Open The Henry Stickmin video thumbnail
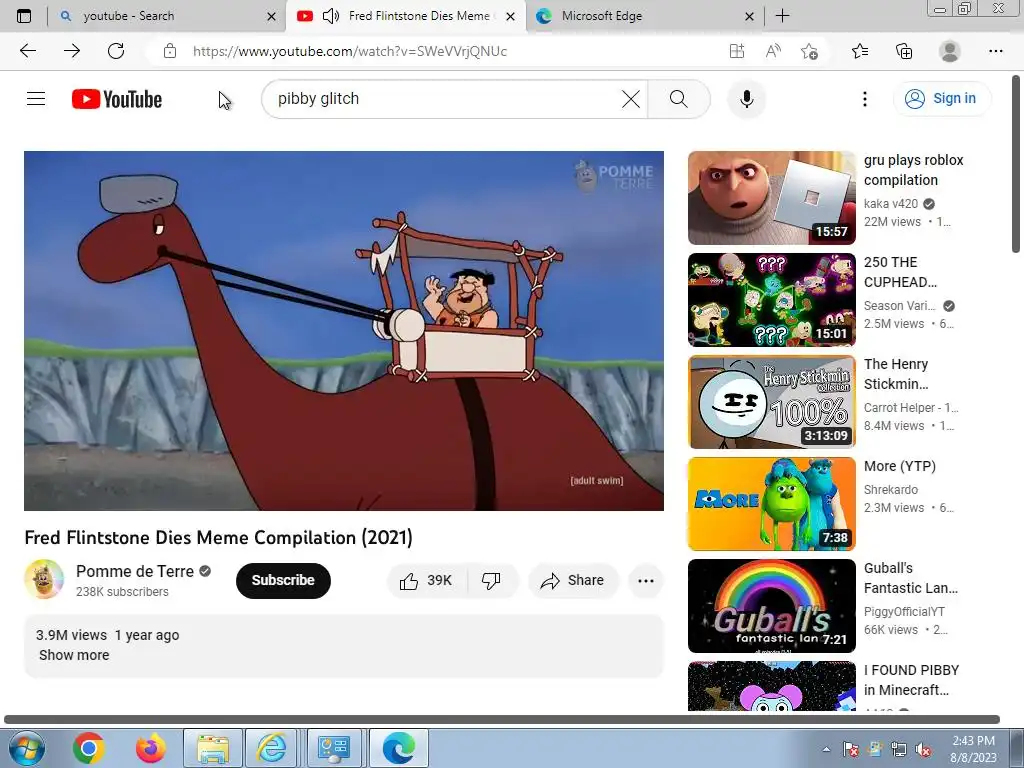Image resolution: width=1024 pixels, height=768 pixels. (771, 402)
